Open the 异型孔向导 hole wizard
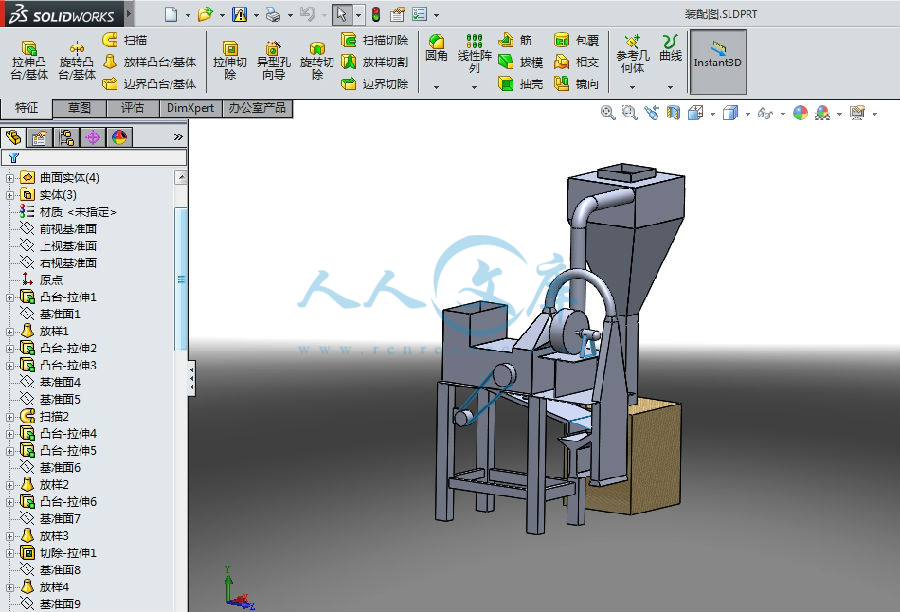 click(x=273, y=60)
